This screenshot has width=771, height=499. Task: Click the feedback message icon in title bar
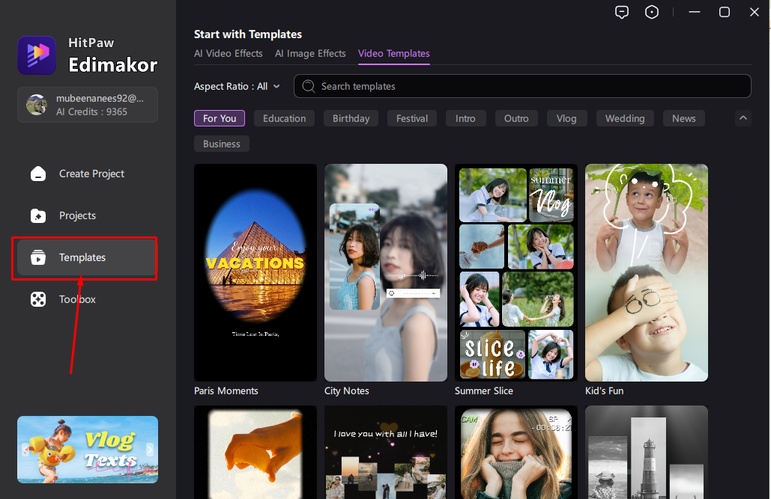[x=622, y=12]
